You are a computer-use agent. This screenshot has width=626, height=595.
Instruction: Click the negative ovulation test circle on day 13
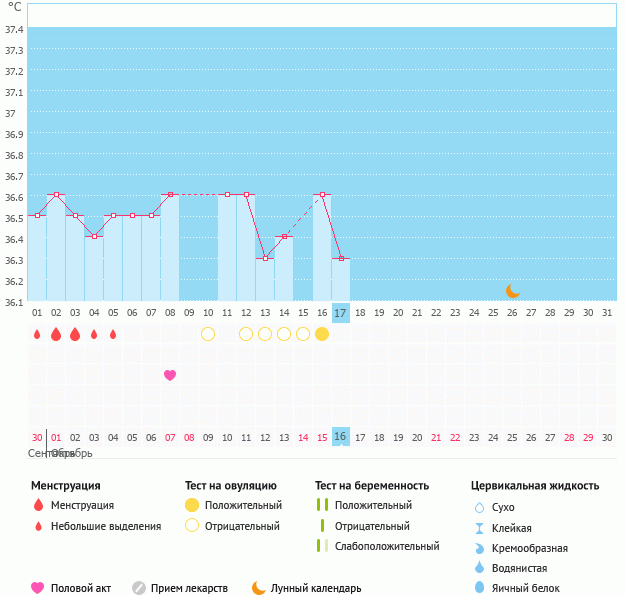pyautogui.click(x=265, y=334)
